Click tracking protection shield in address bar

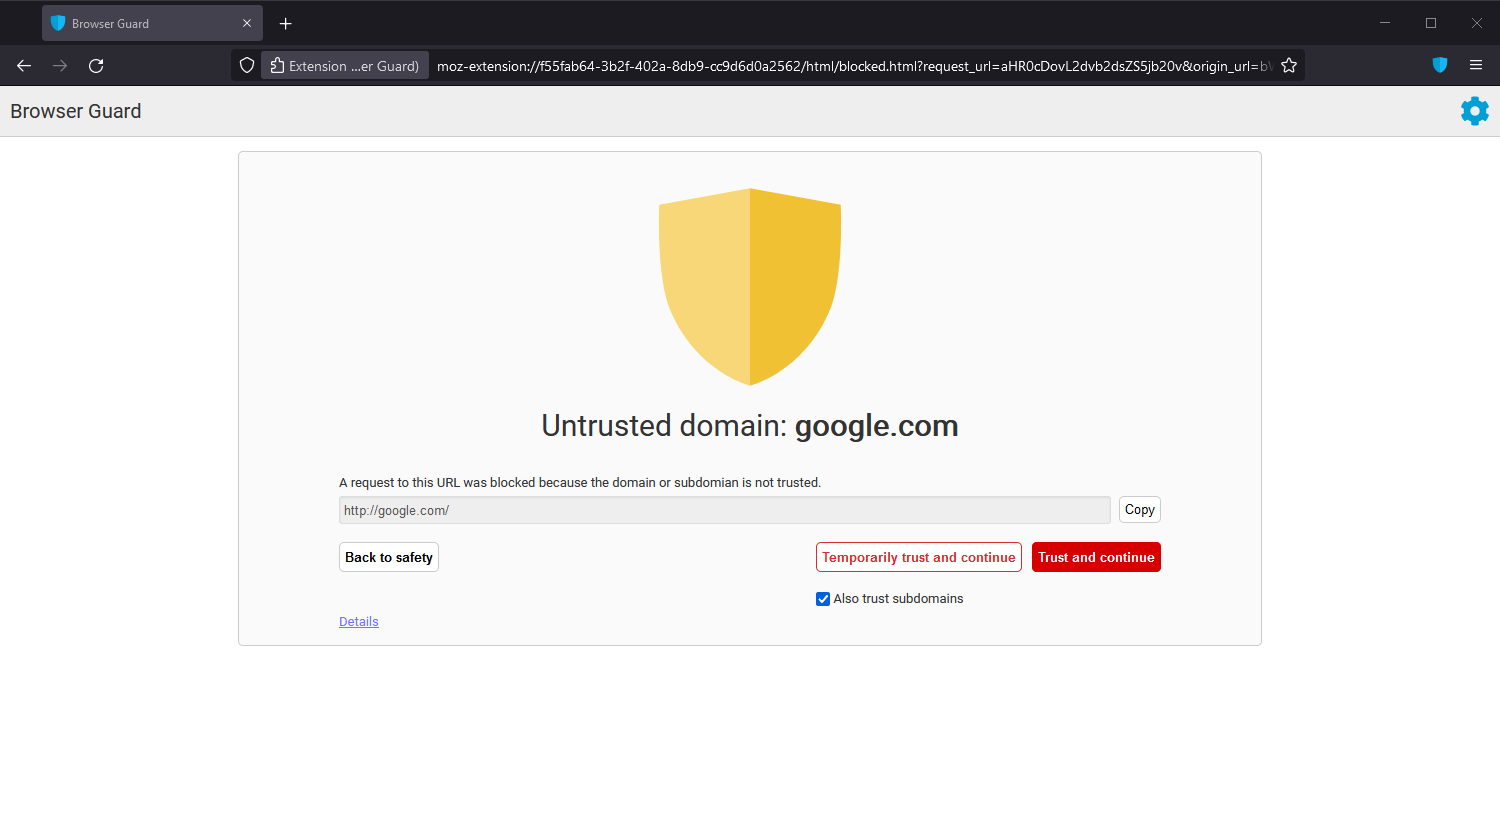pyautogui.click(x=247, y=66)
